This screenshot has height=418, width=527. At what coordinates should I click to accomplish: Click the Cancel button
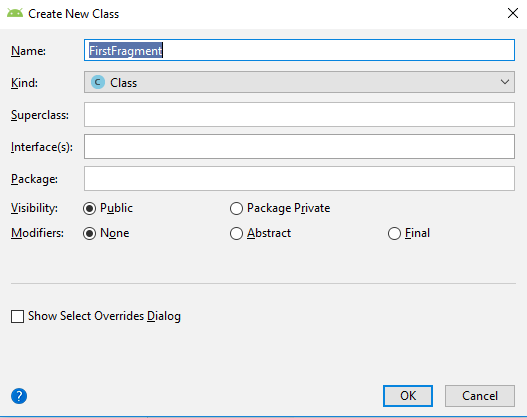click(x=480, y=396)
